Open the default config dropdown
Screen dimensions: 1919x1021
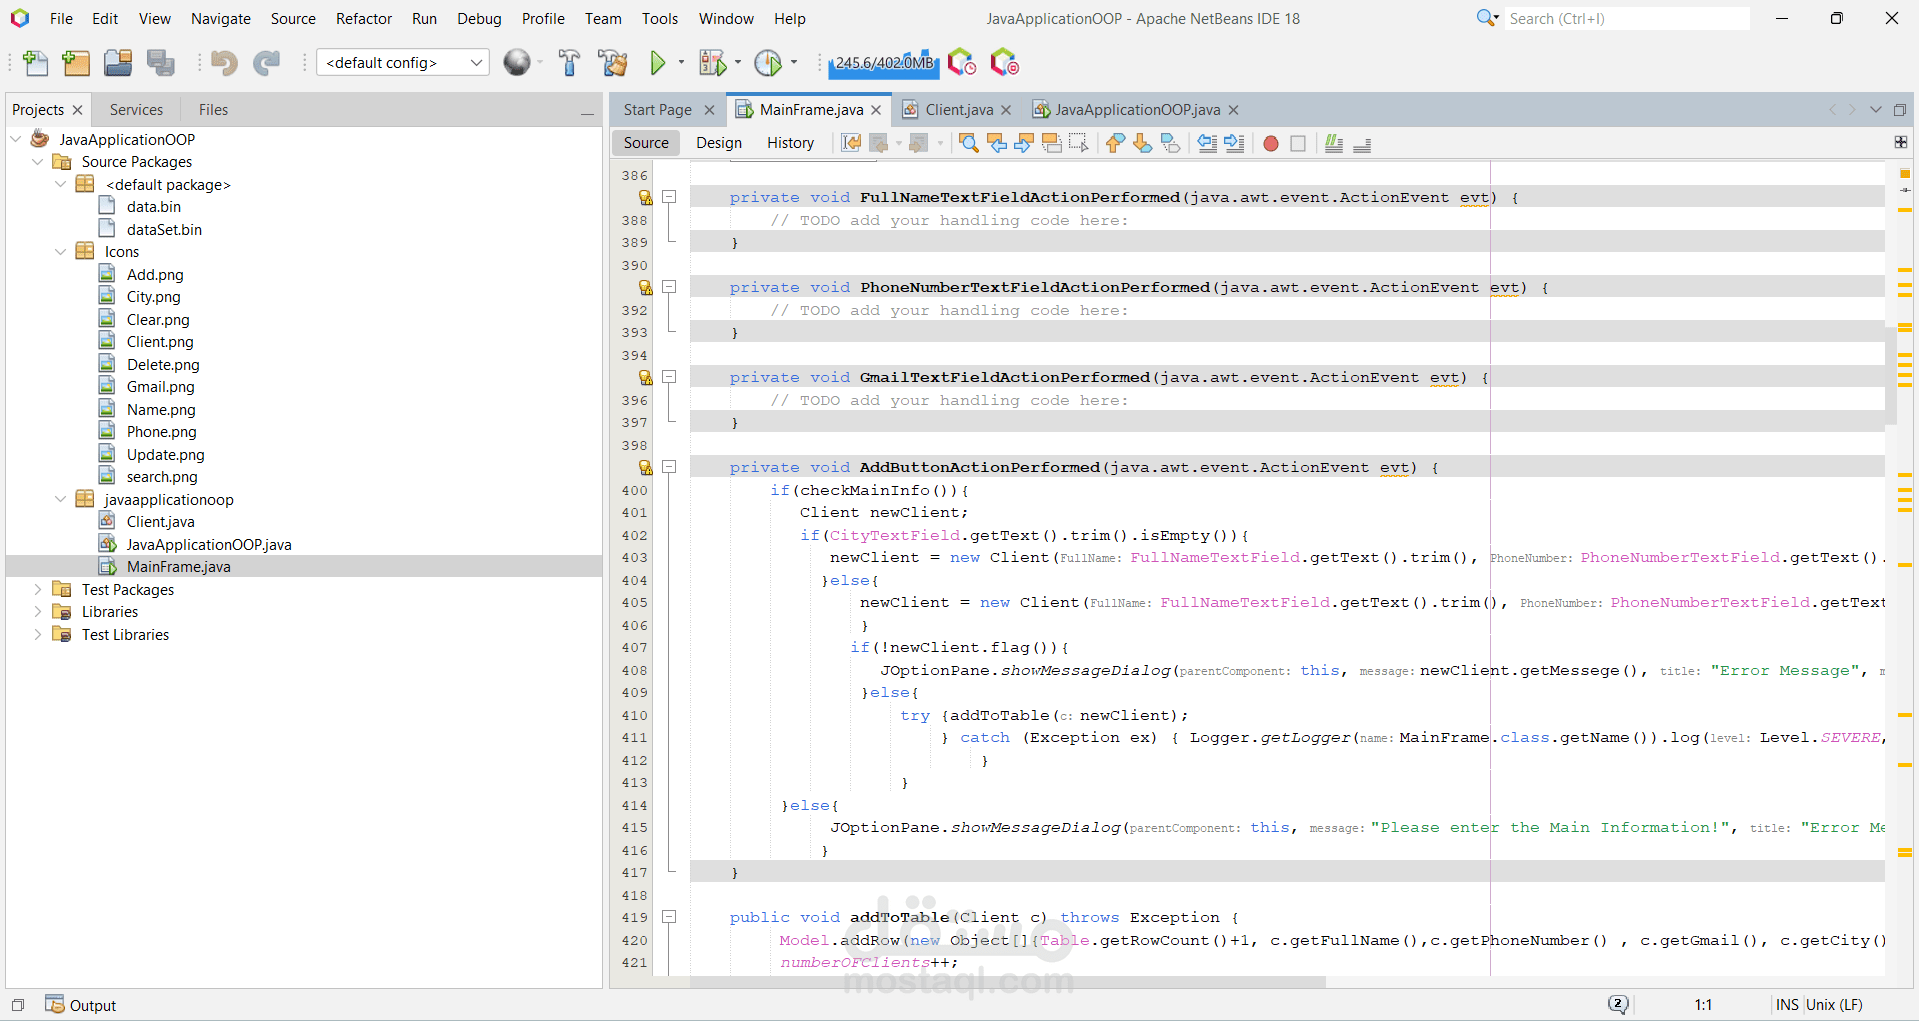pos(402,63)
